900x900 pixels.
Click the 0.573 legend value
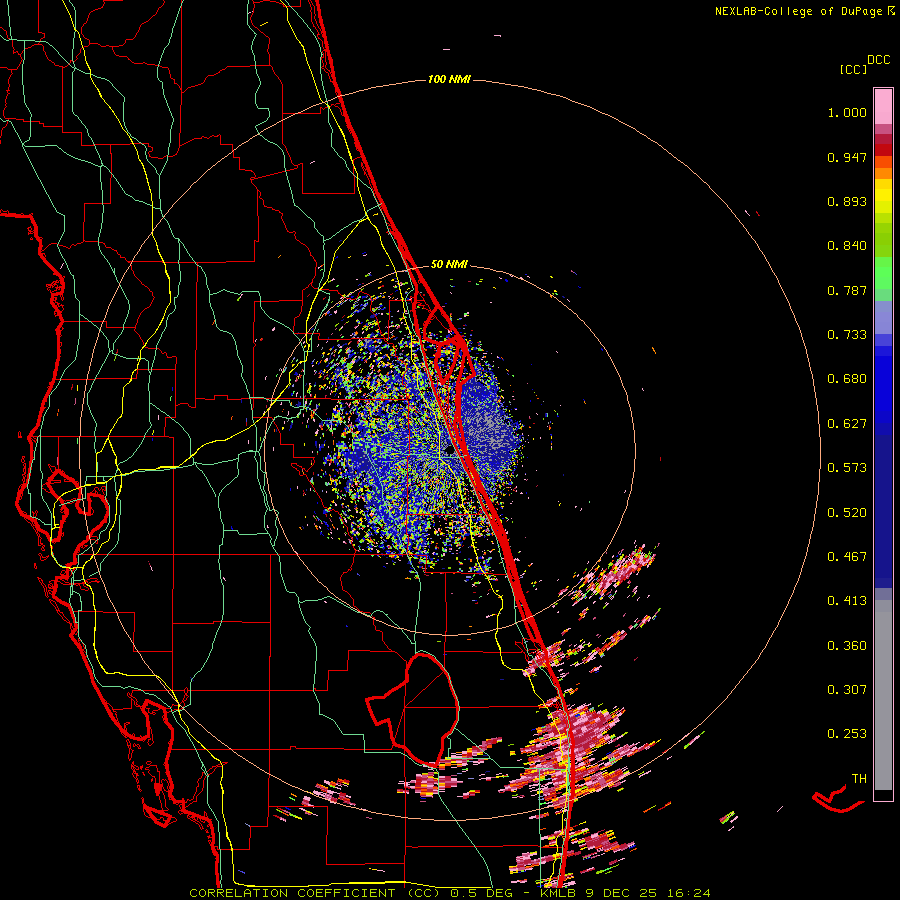pyautogui.click(x=847, y=468)
